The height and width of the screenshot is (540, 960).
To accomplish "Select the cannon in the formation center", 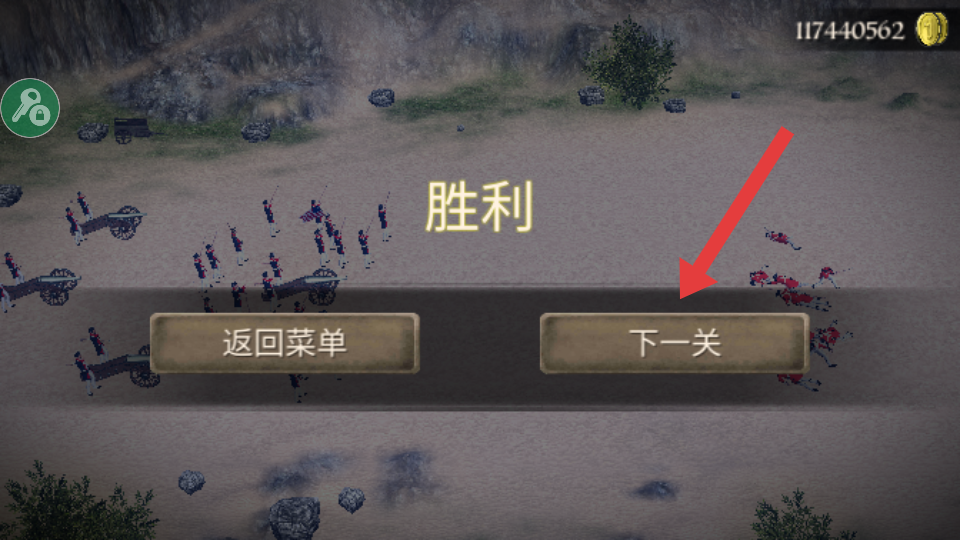I will (x=308, y=285).
